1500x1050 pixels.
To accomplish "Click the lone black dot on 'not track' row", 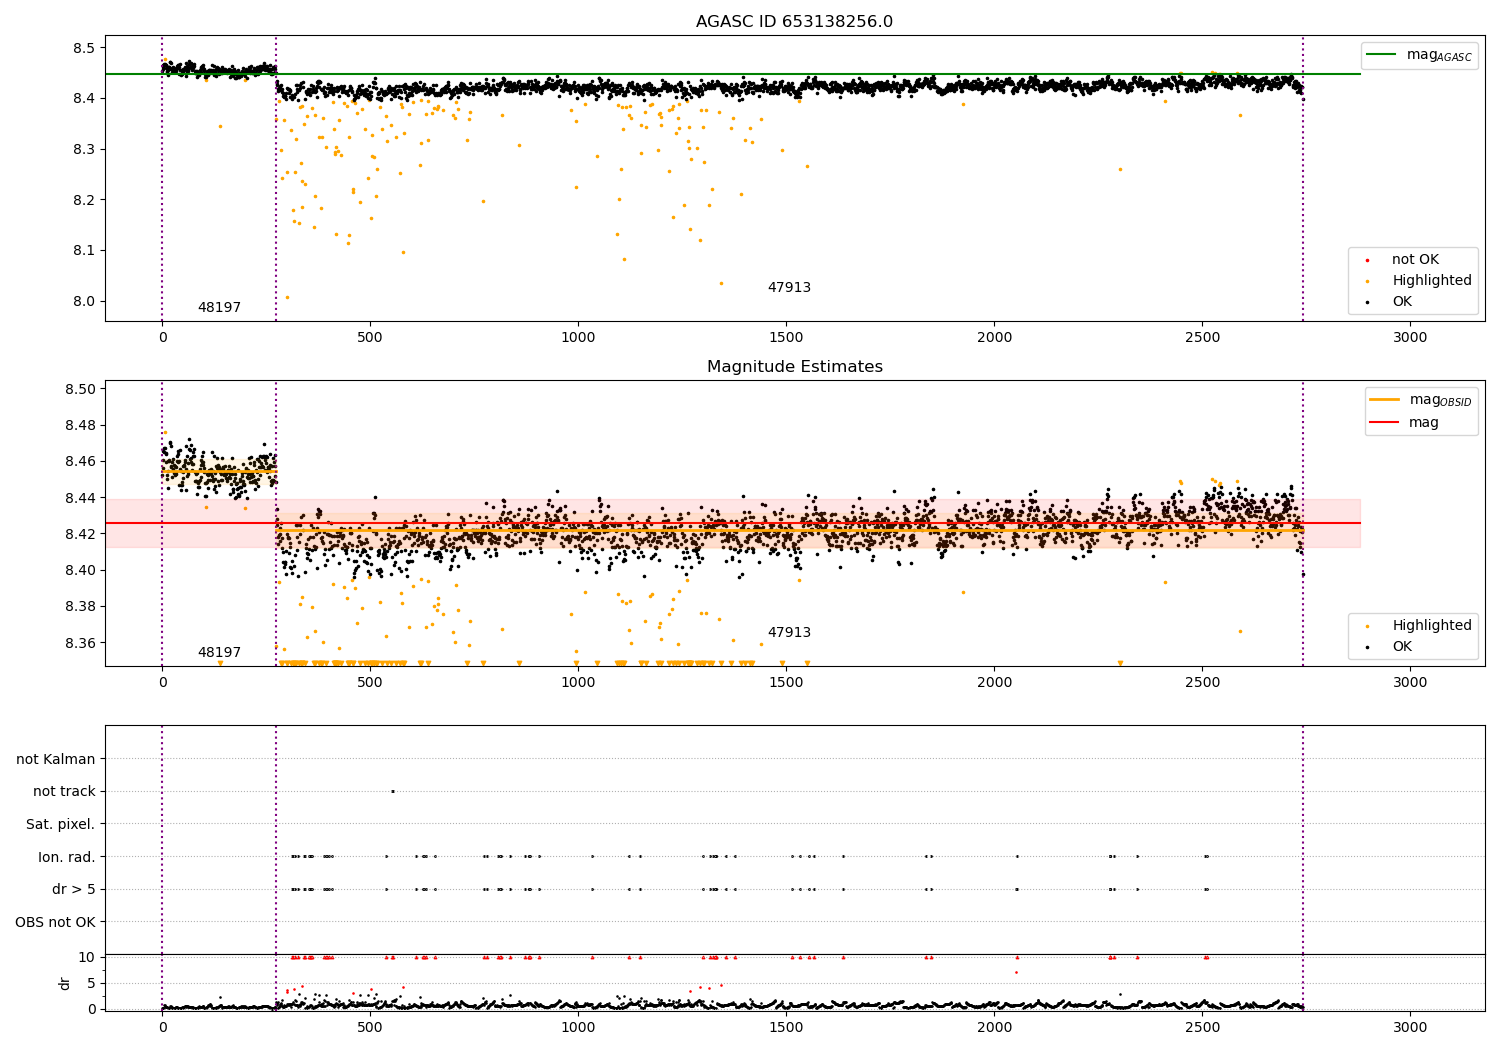I will pos(392,791).
